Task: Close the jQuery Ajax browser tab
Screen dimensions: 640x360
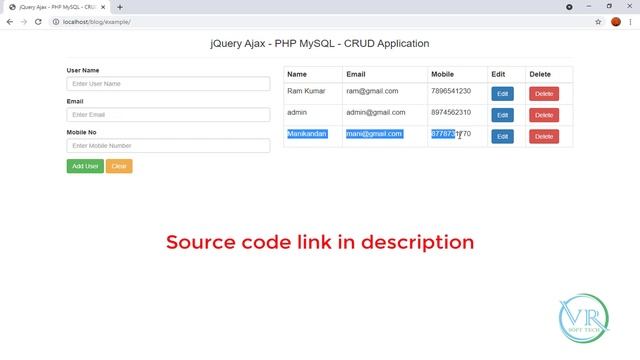Action: pyautogui.click(x=103, y=7)
